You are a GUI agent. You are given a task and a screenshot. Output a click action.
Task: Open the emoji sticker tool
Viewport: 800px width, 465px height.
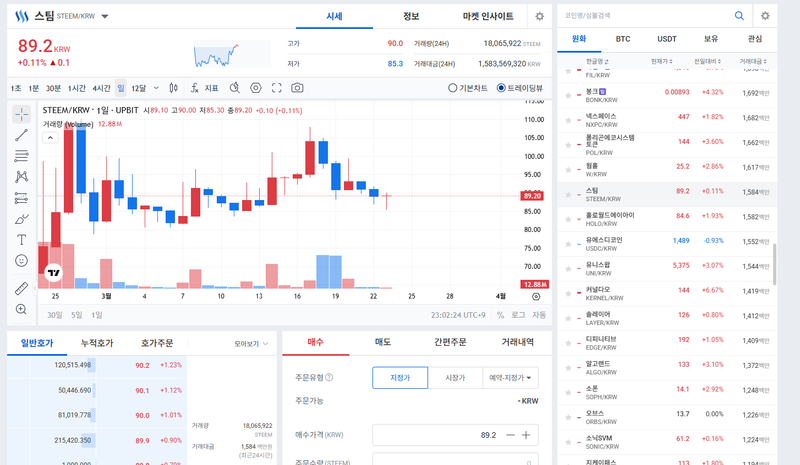click(x=21, y=261)
